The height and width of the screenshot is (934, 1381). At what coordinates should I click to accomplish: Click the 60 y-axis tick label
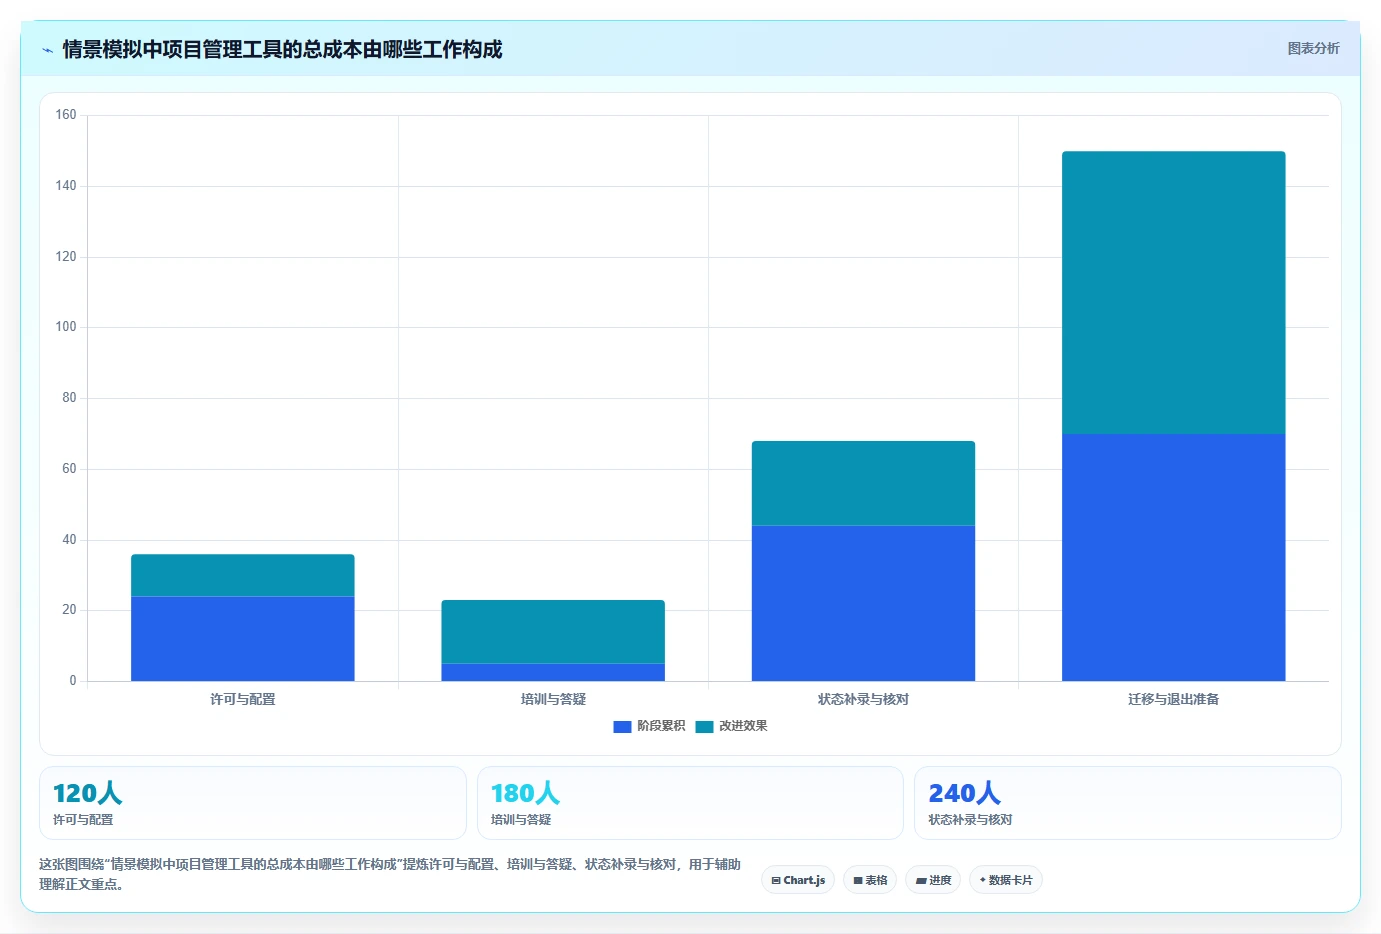[x=69, y=469]
